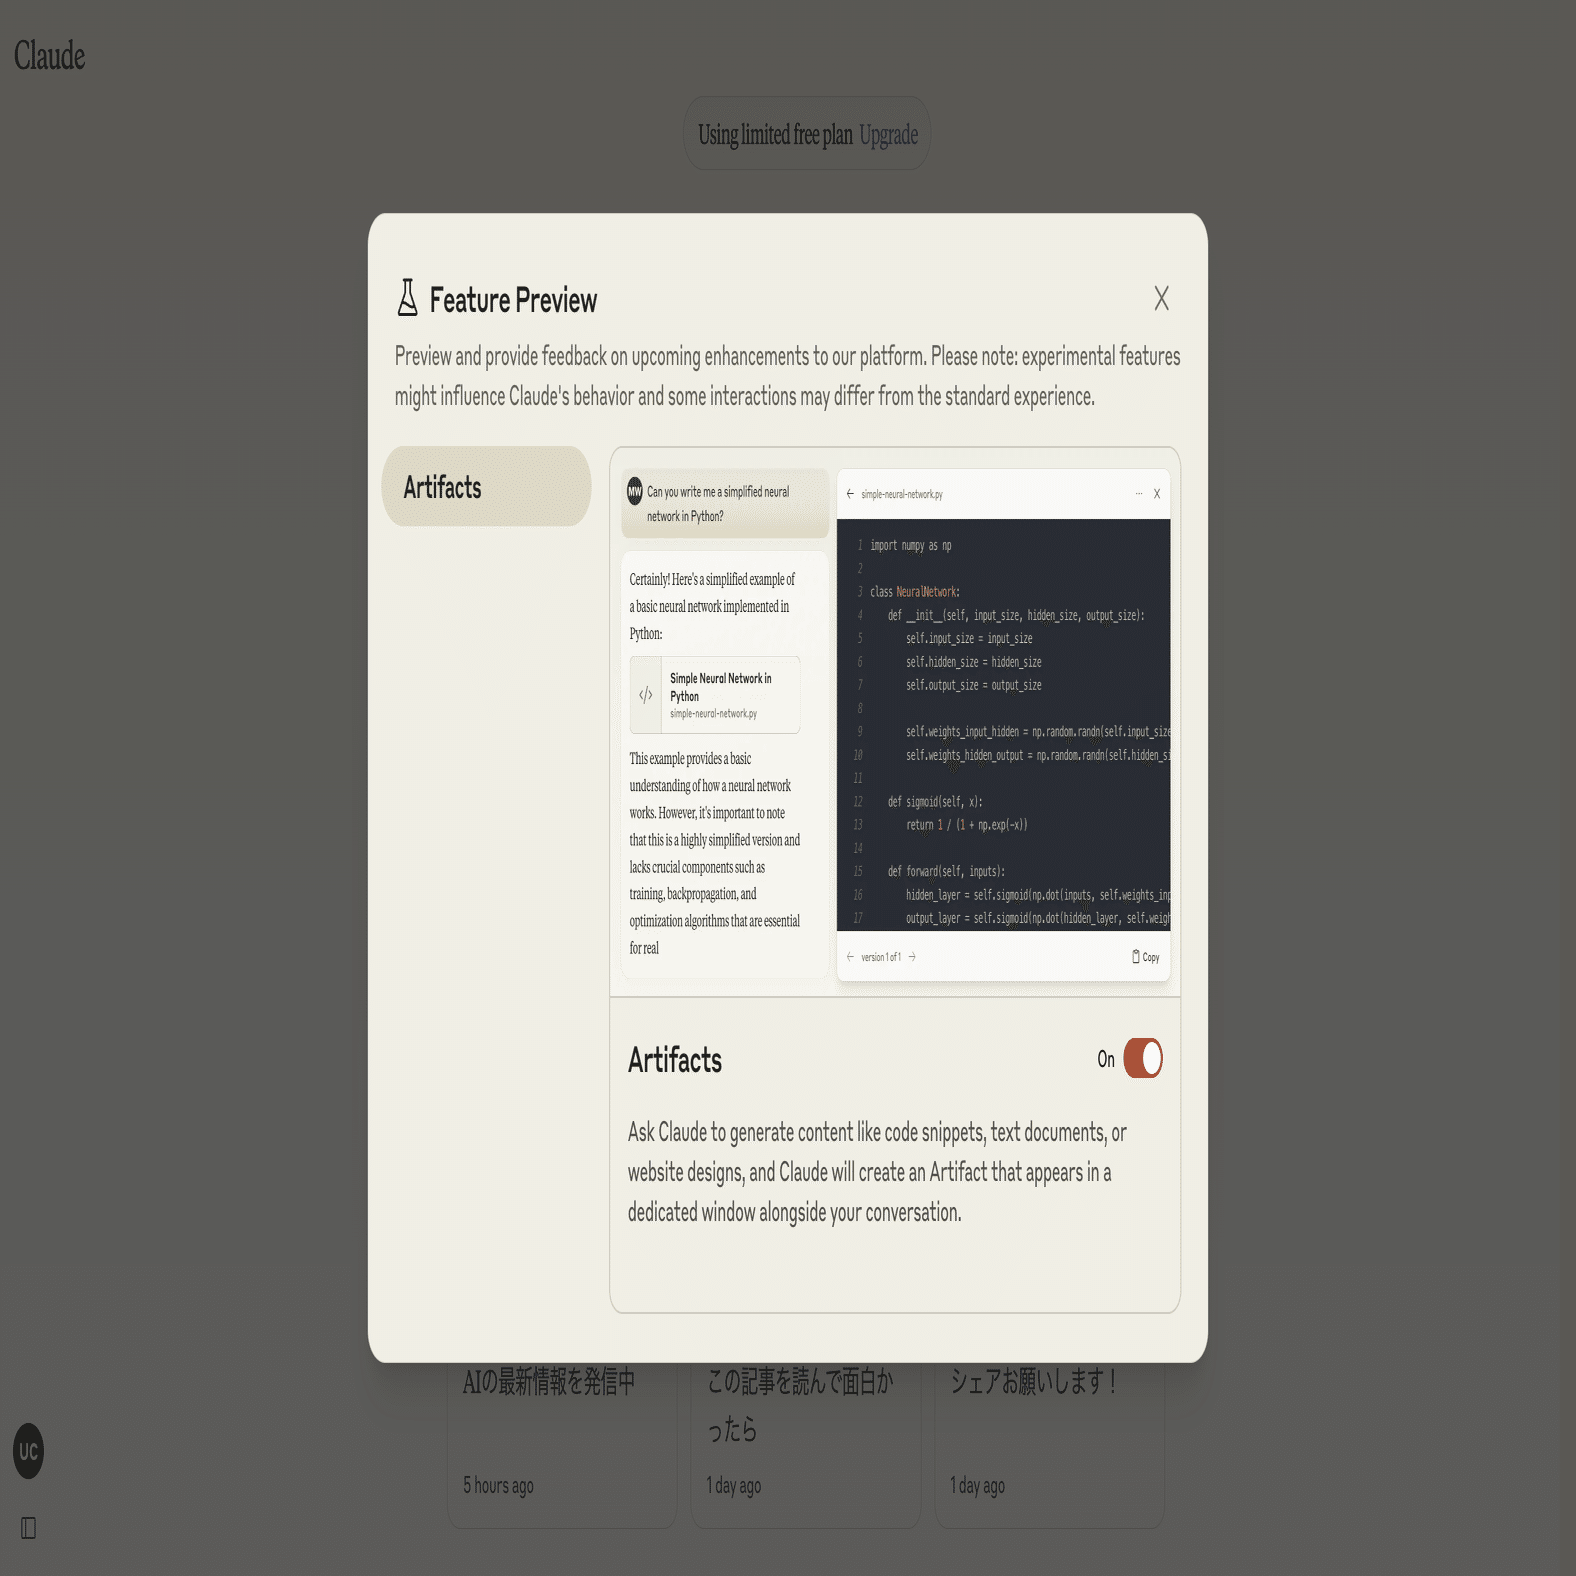This screenshot has width=1576, height=1576.
Task: Click '5 hours ago' timestamp
Action: [498, 1486]
